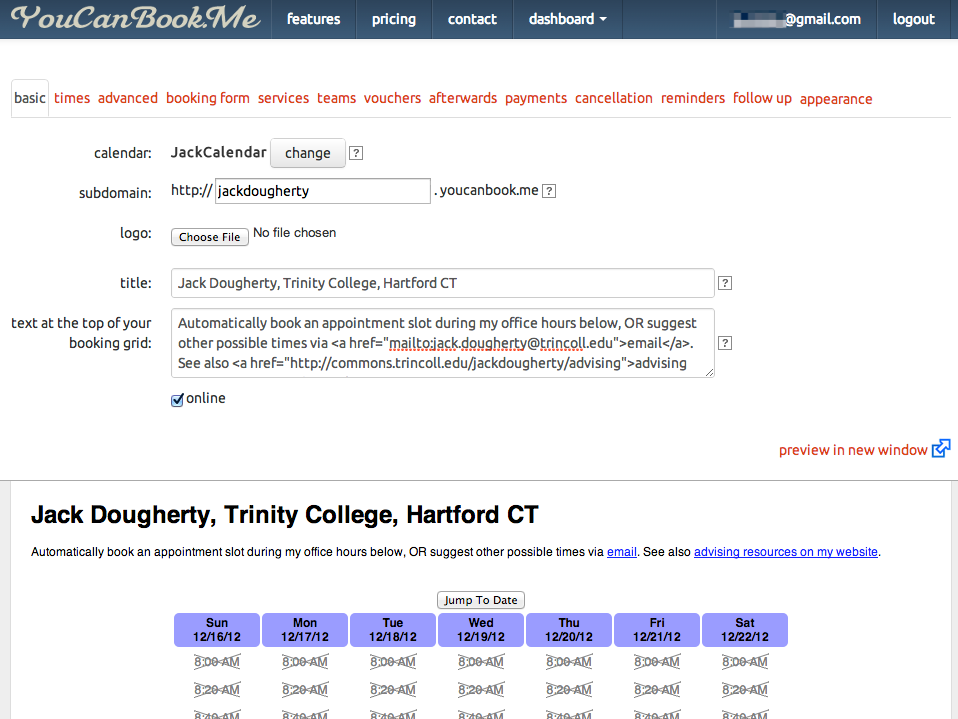Open the booking form tab
Viewport: 958px width, 719px height.
pyautogui.click(x=208, y=98)
